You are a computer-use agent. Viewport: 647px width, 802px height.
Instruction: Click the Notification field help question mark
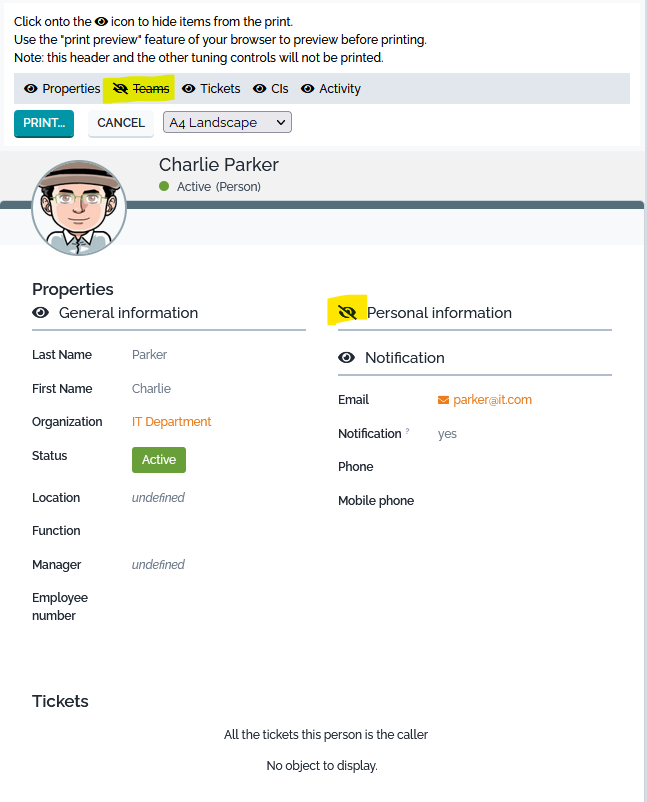[x=407, y=432]
